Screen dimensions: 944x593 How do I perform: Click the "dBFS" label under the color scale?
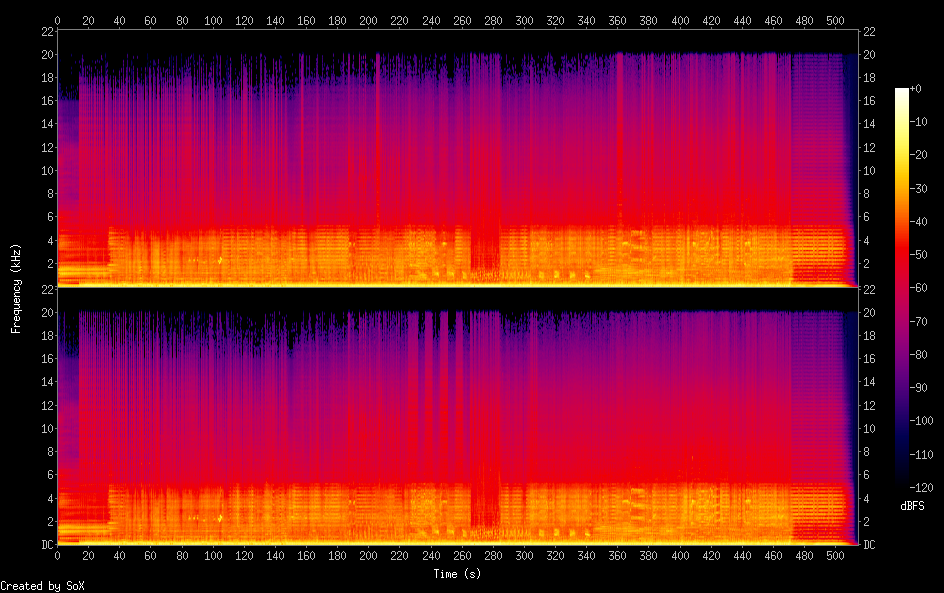coord(912,506)
